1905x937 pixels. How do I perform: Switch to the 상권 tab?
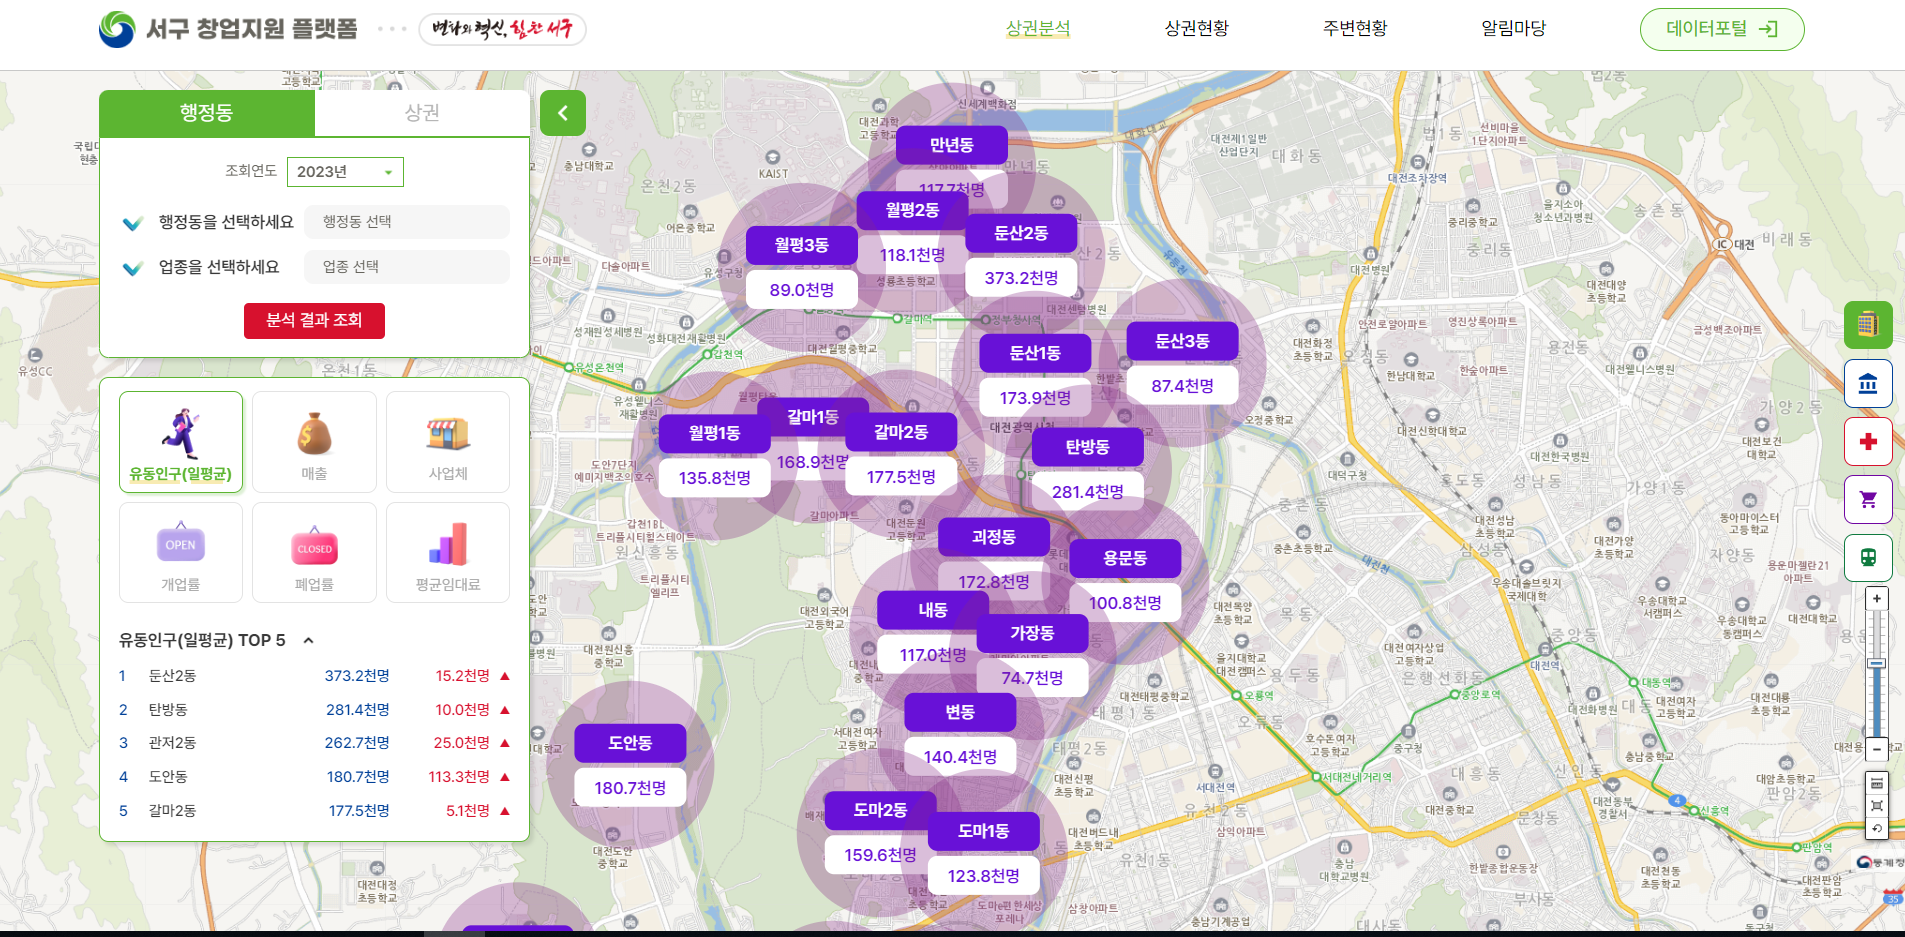(422, 113)
